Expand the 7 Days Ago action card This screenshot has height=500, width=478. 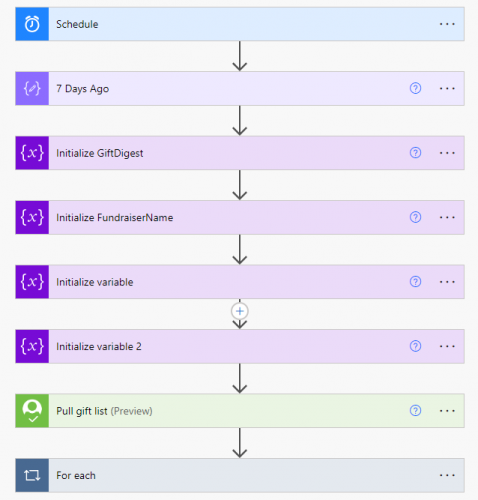240,88
